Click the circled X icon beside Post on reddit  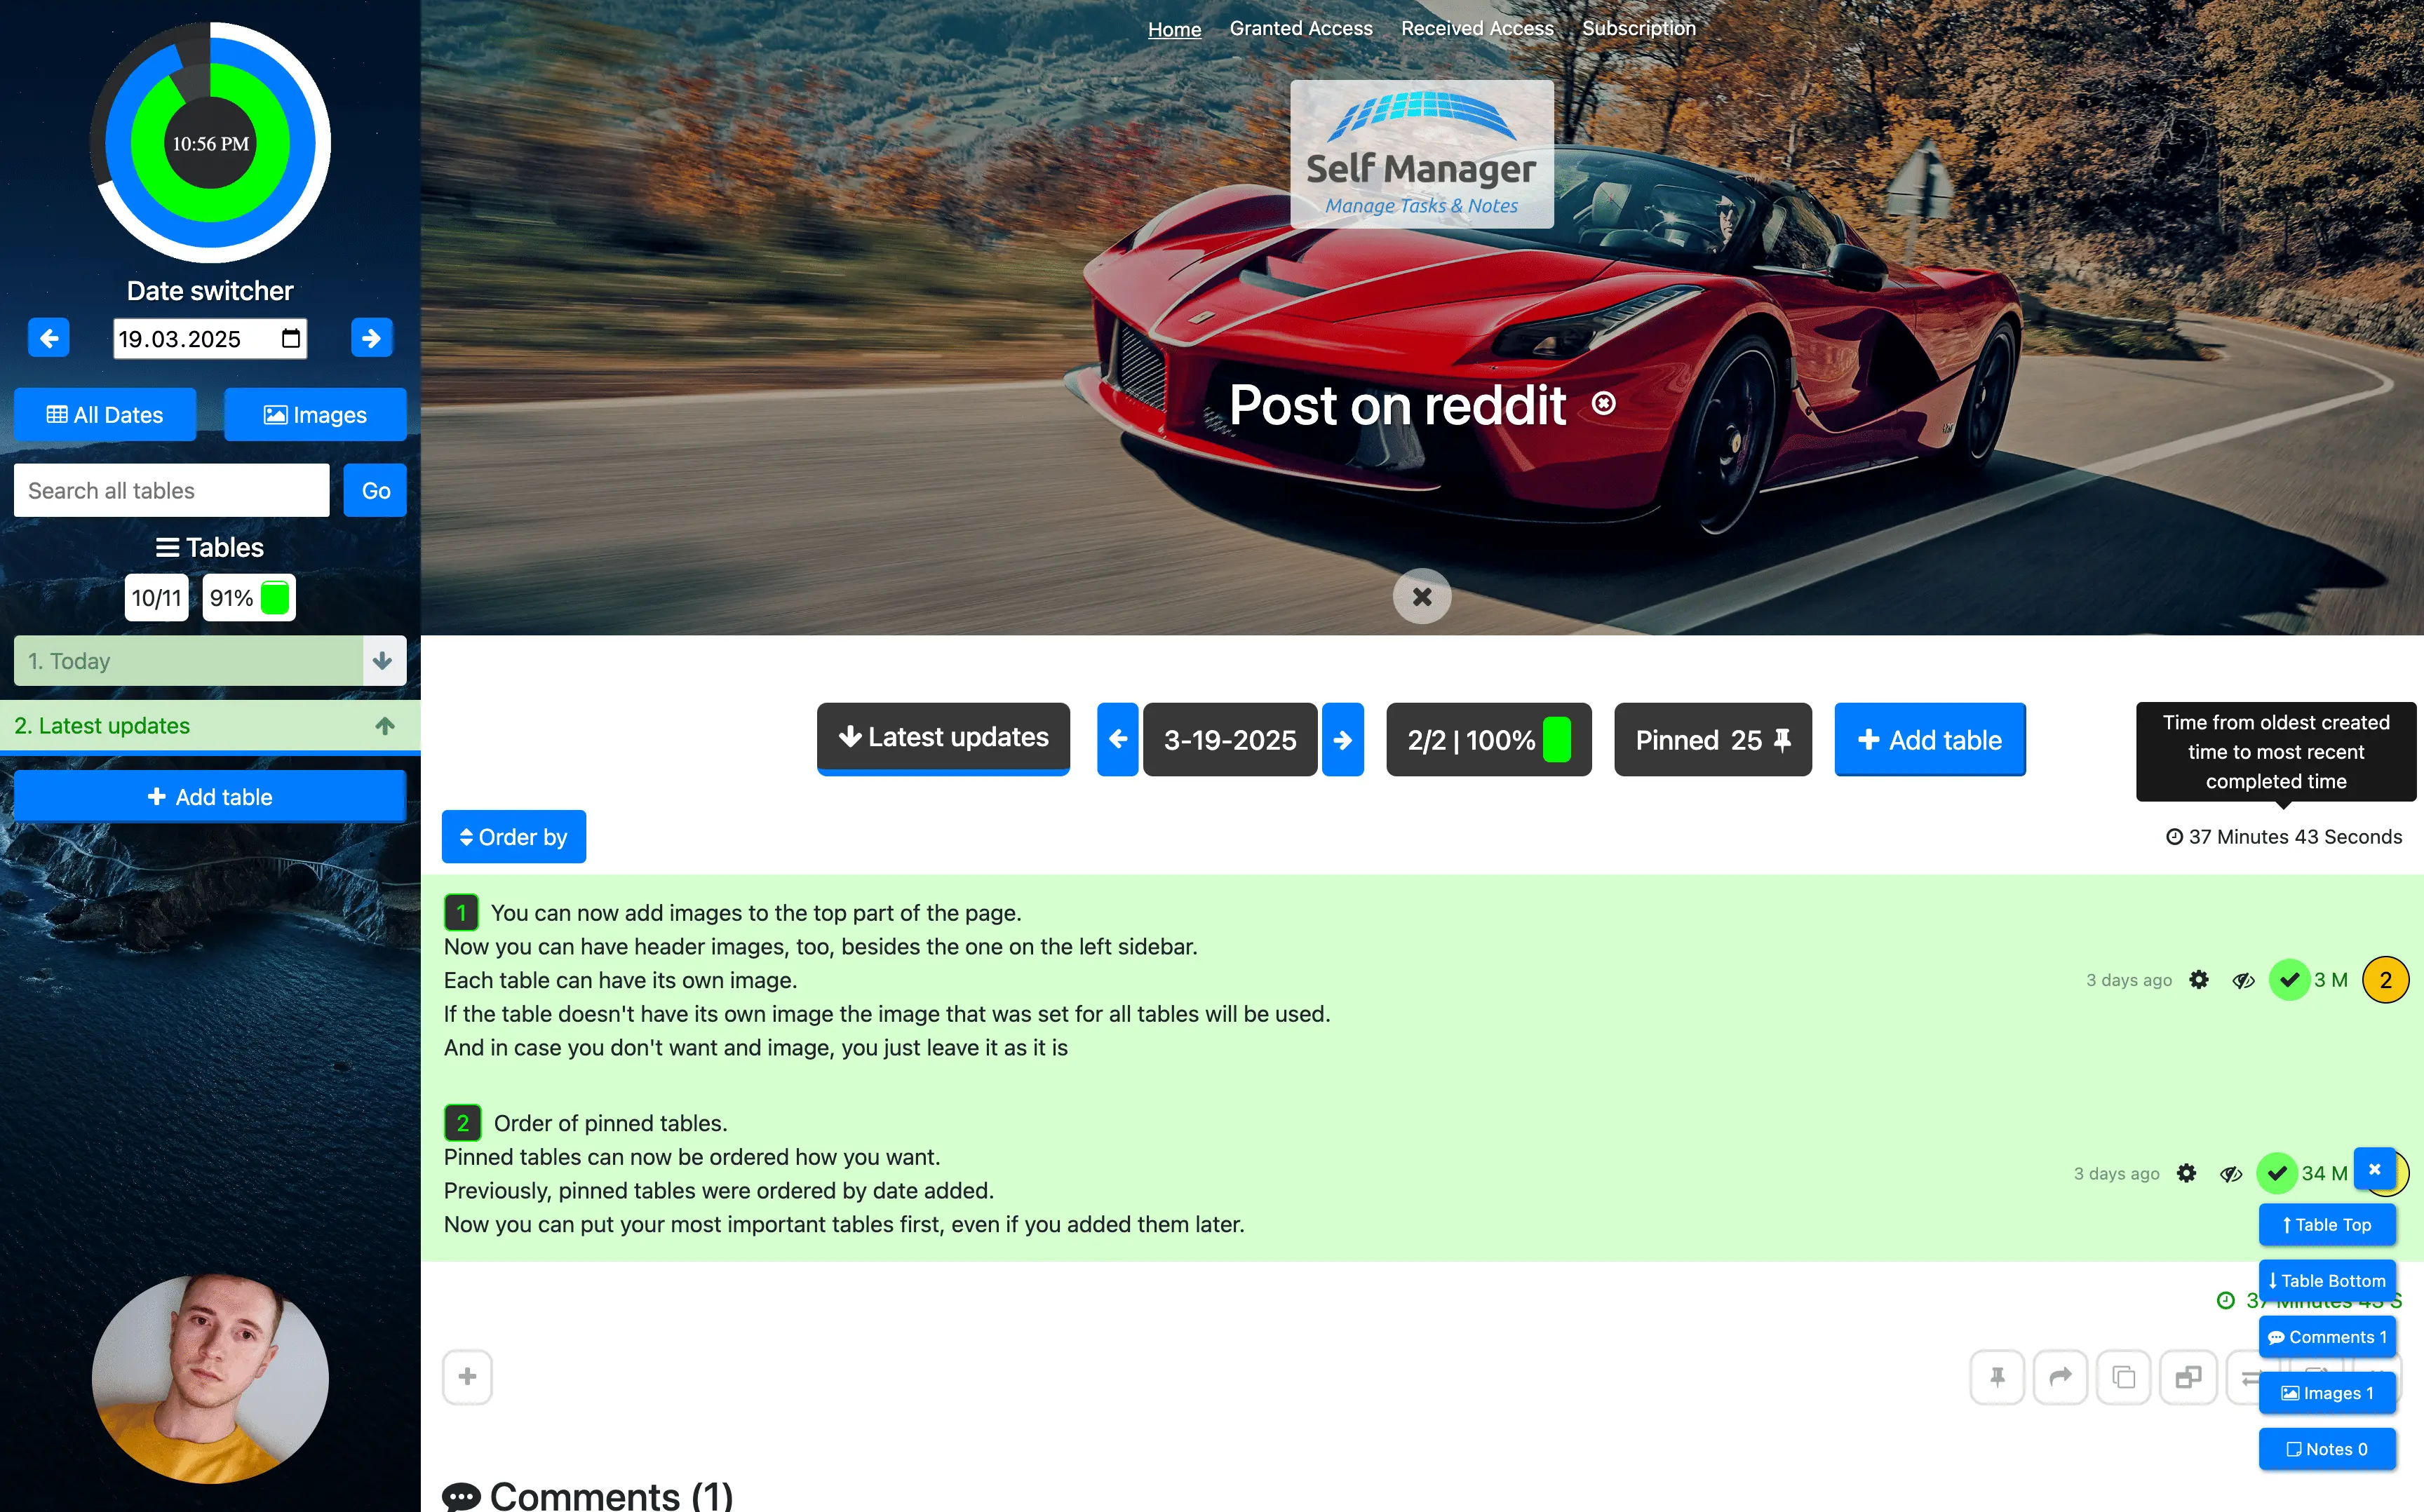[x=1604, y=403]
